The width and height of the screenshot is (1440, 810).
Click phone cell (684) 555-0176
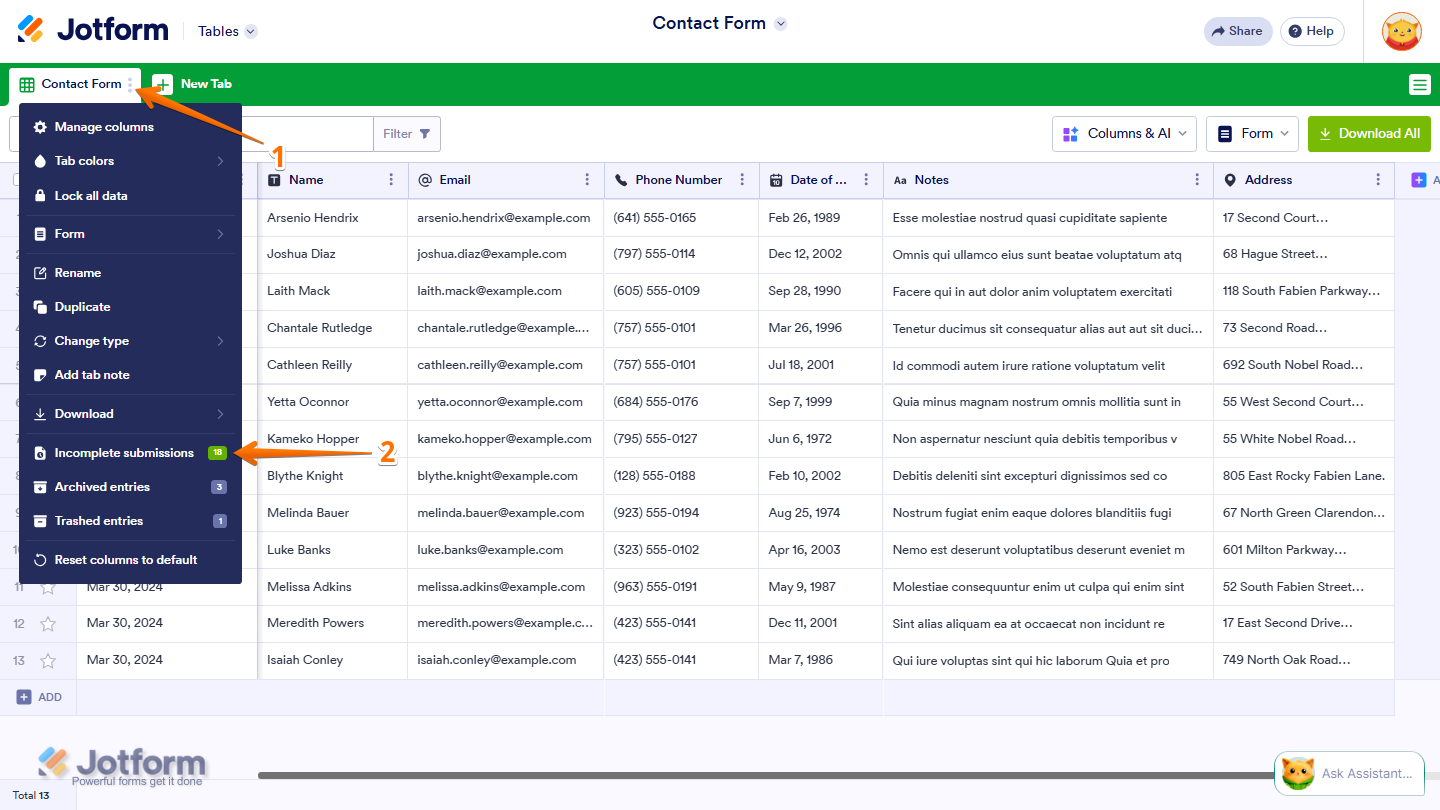pyautogui.click(x=682, y=402)
